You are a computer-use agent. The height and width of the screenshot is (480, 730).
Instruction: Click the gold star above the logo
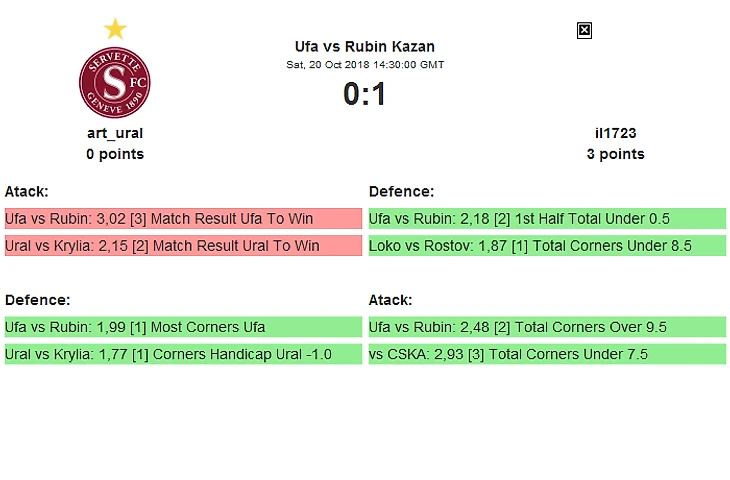click(115, 29)
